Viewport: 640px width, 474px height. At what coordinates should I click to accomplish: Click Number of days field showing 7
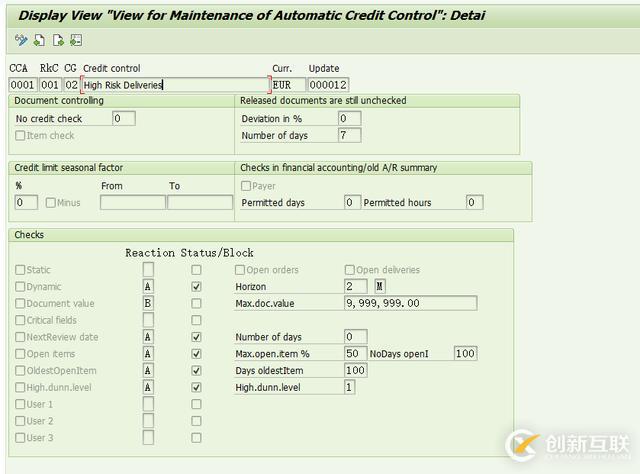tap(350, 135)
